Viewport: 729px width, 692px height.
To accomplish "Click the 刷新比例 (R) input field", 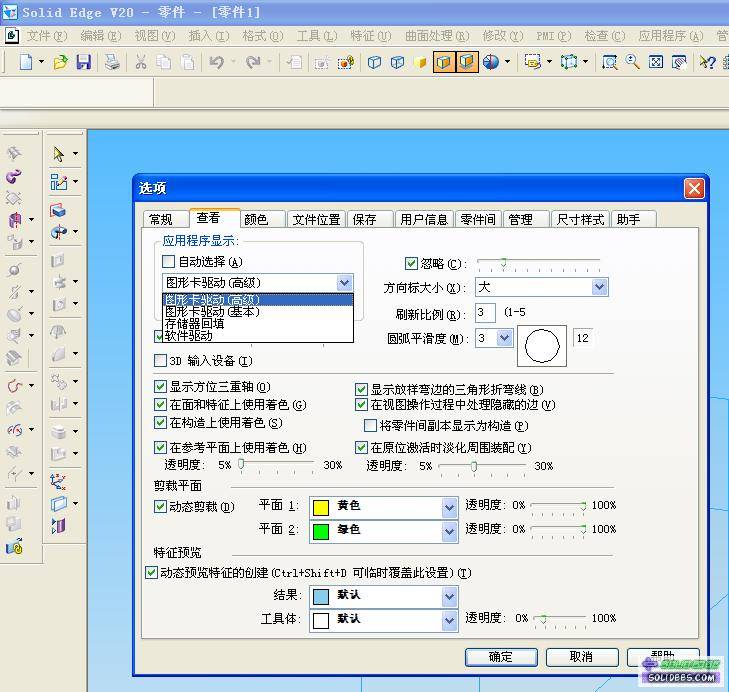I will tap(485, 313).
